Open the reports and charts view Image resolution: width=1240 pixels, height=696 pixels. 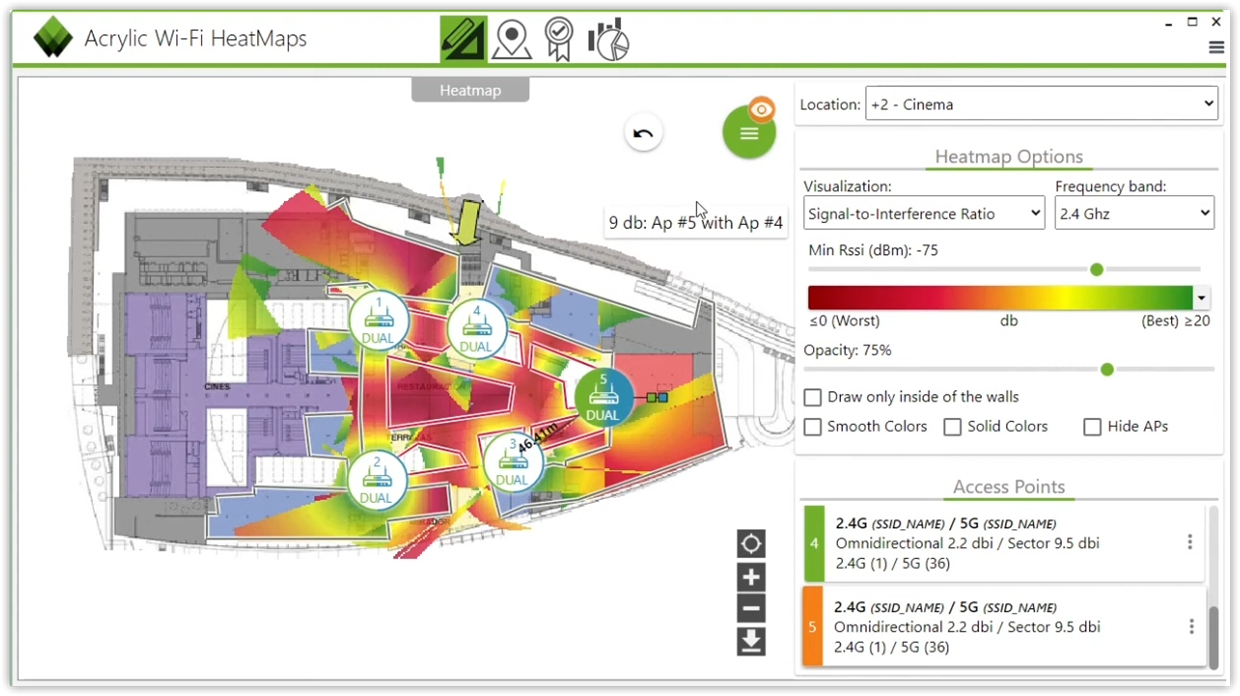(x=608, y=38)
